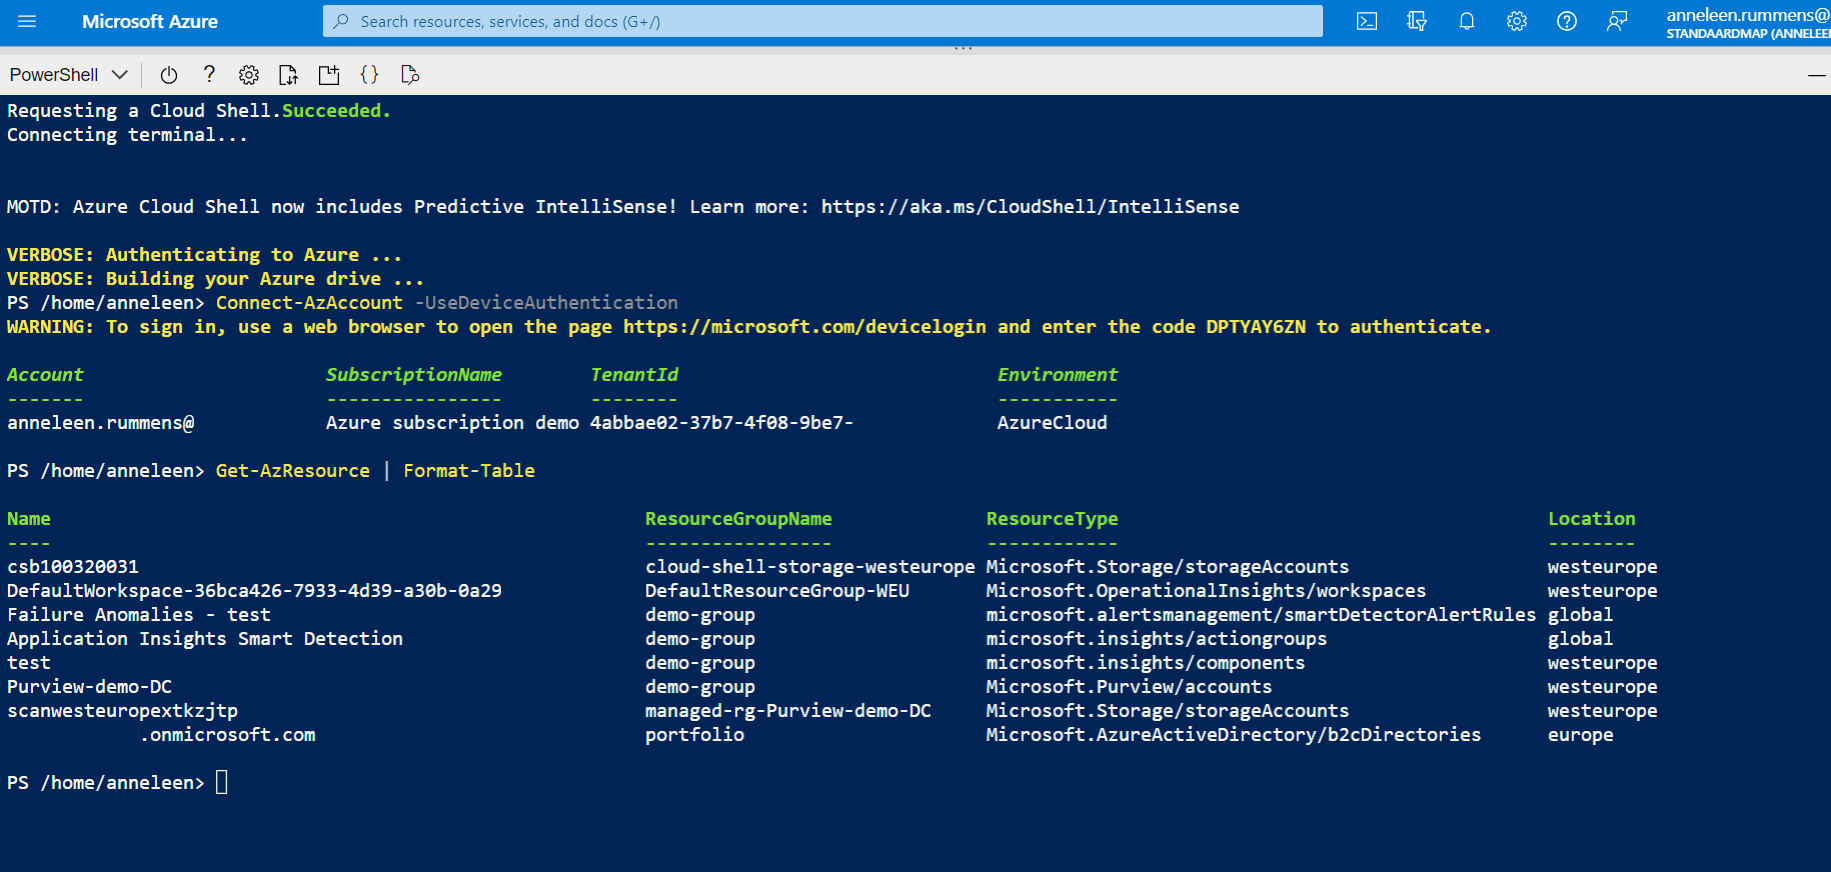
Task: Open Cloud Shell settings gear
Action: 249,75
